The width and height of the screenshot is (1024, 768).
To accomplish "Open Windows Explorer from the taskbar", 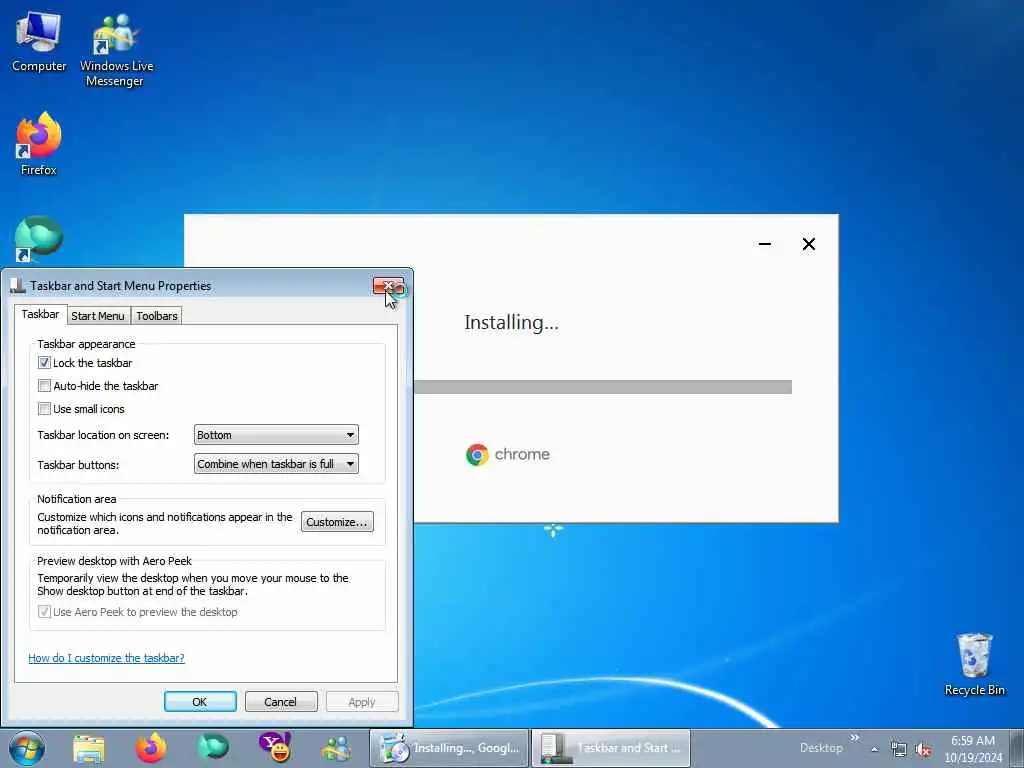I will click(x=89, y=749).
